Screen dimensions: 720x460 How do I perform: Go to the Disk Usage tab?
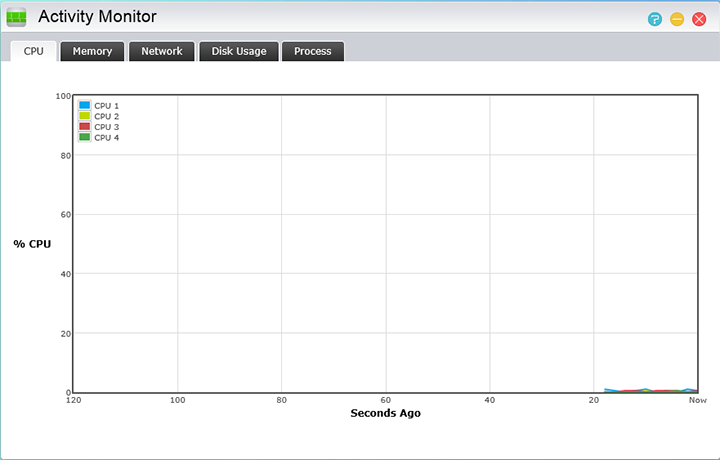239,51
